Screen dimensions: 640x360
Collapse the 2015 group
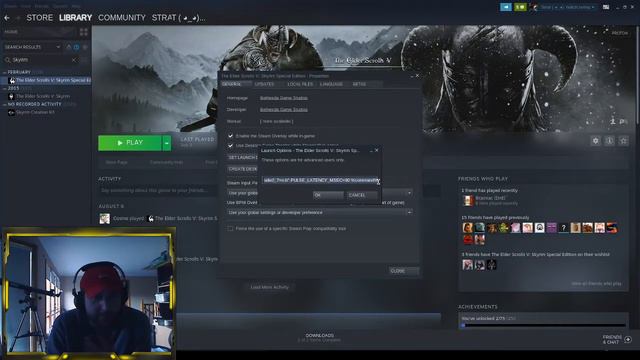pyautogui.click(x=5, y=88)
